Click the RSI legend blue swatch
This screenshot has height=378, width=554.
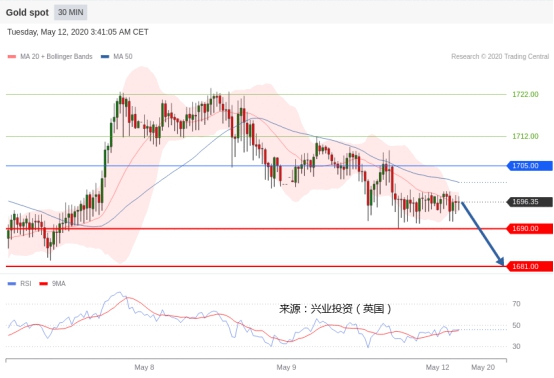click(x=12, y=284)
